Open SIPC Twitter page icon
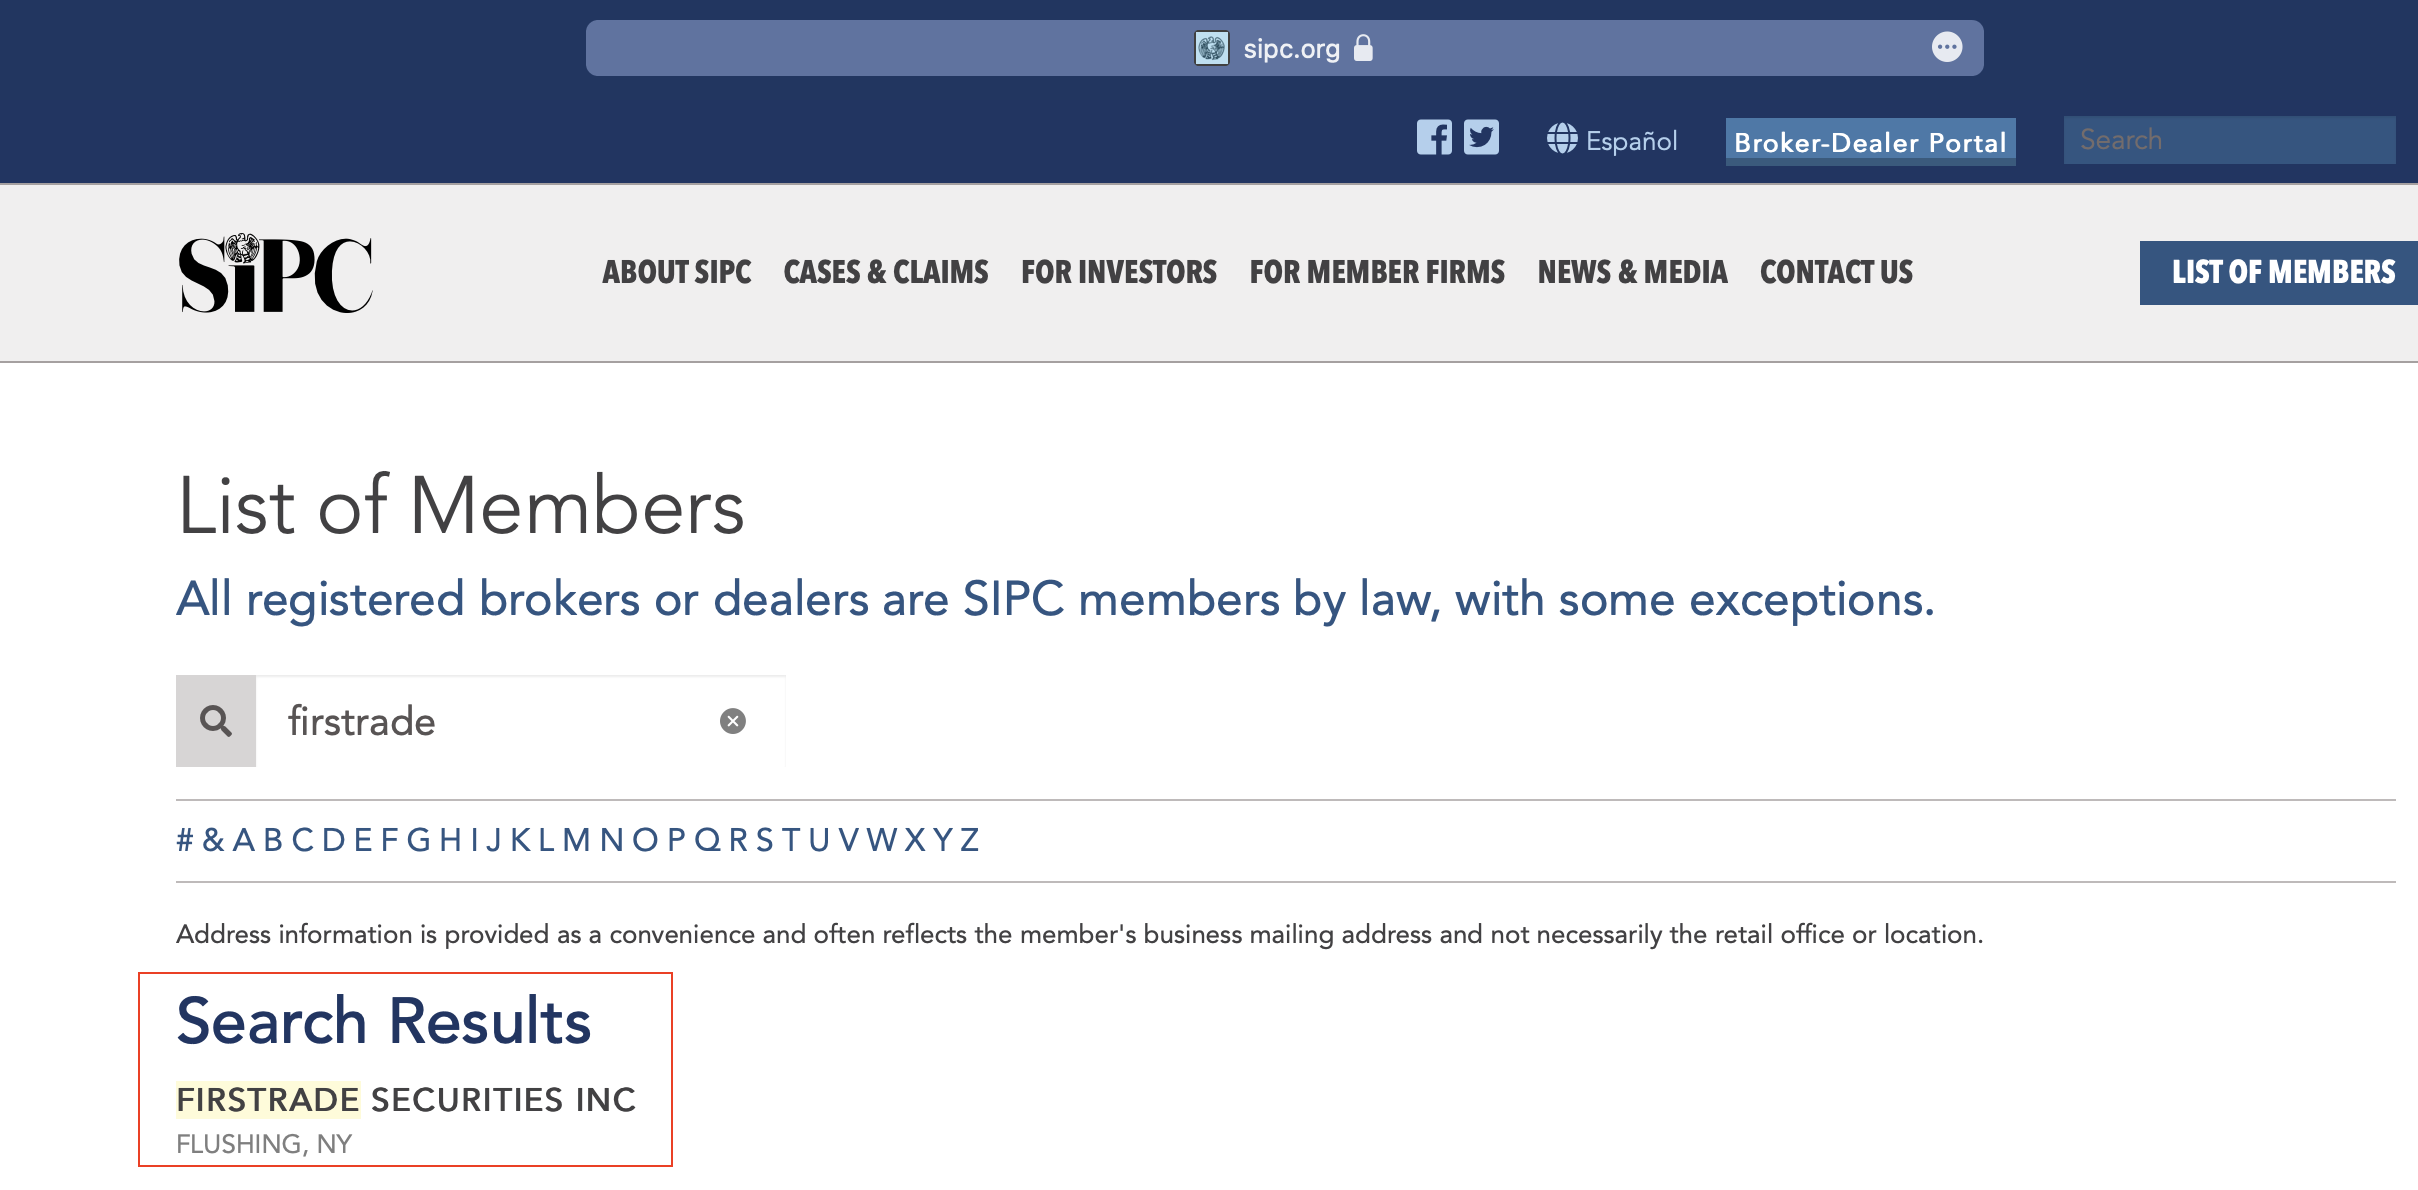 pos(1481,138)
